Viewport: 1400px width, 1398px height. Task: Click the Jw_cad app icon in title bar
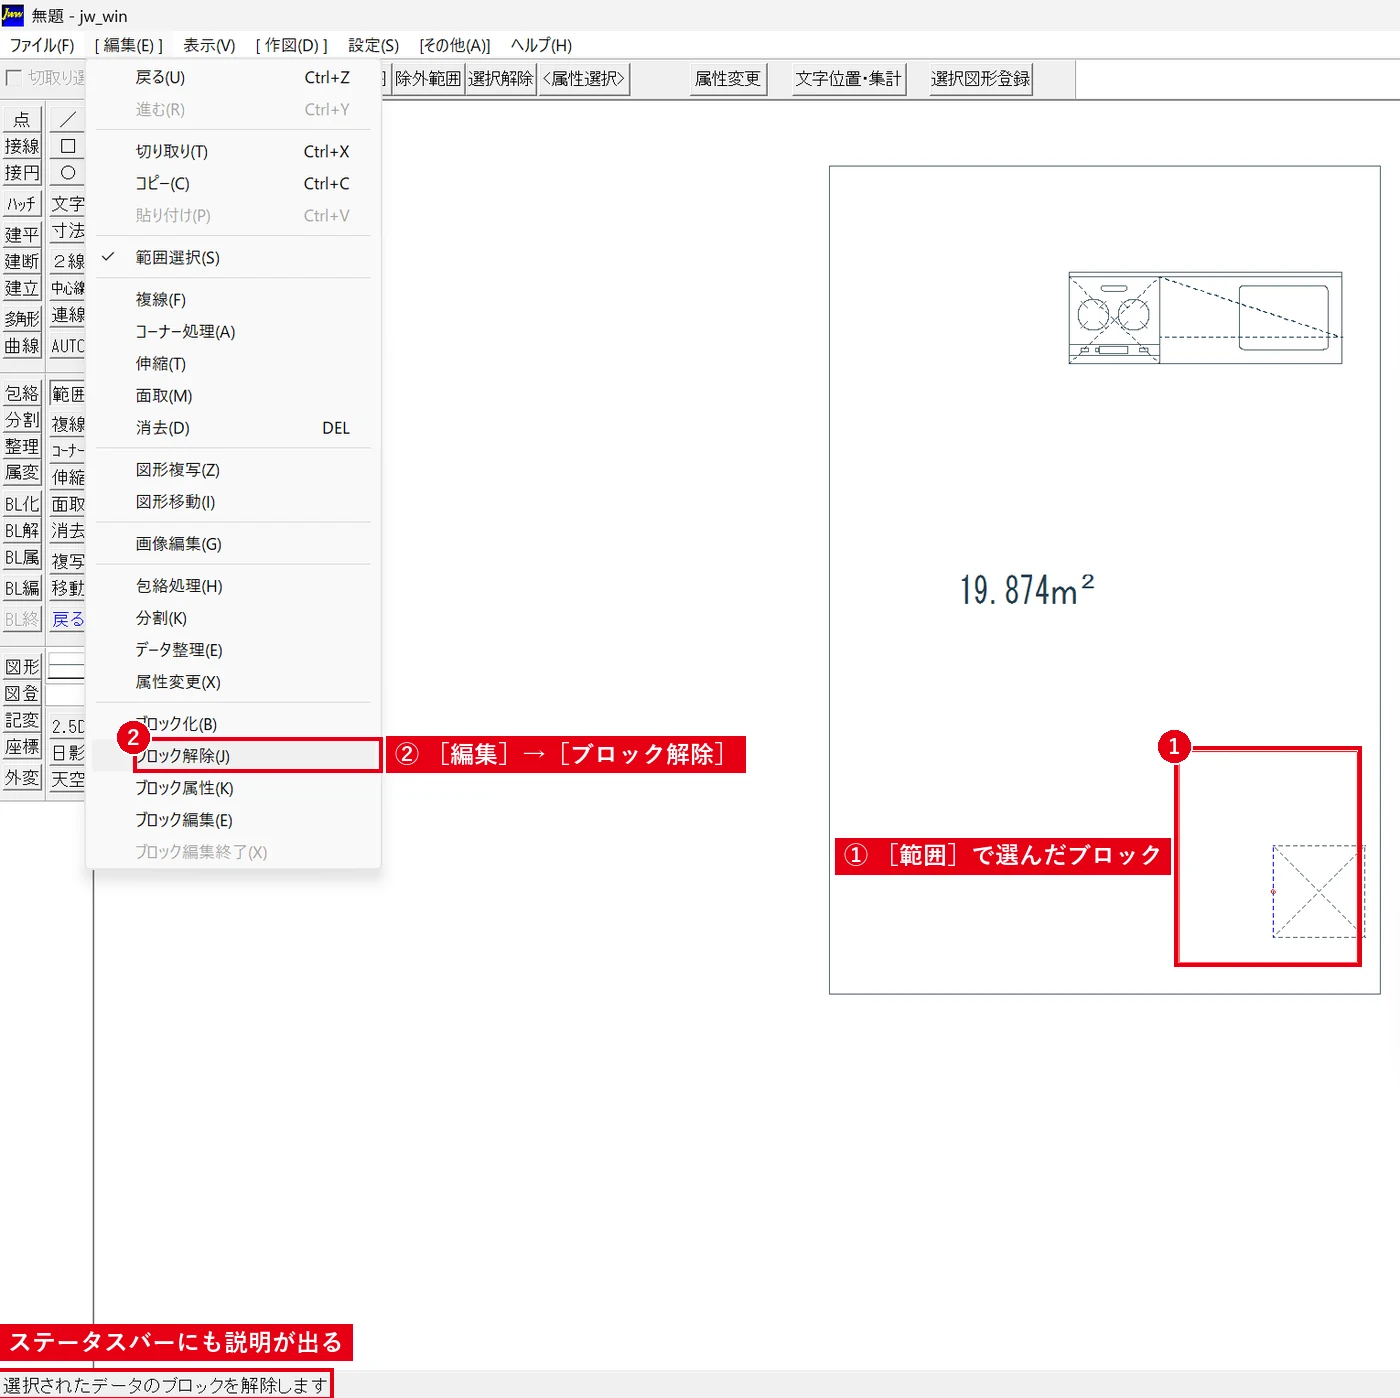(13, 15)
